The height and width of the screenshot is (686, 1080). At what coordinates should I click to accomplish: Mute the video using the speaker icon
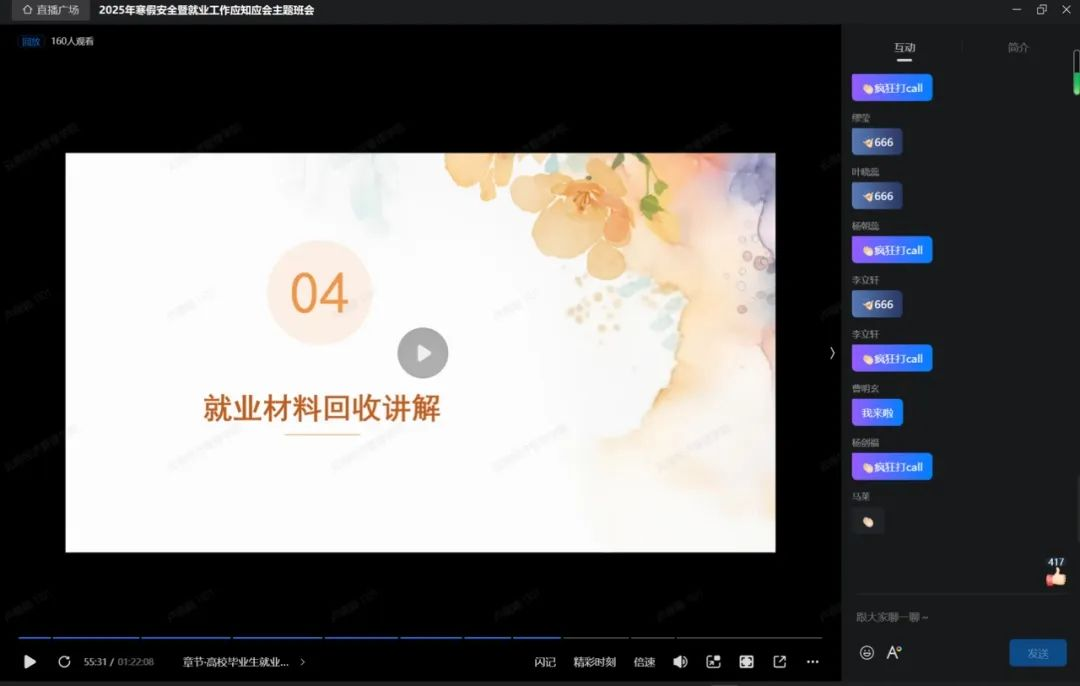pos(681,662)
